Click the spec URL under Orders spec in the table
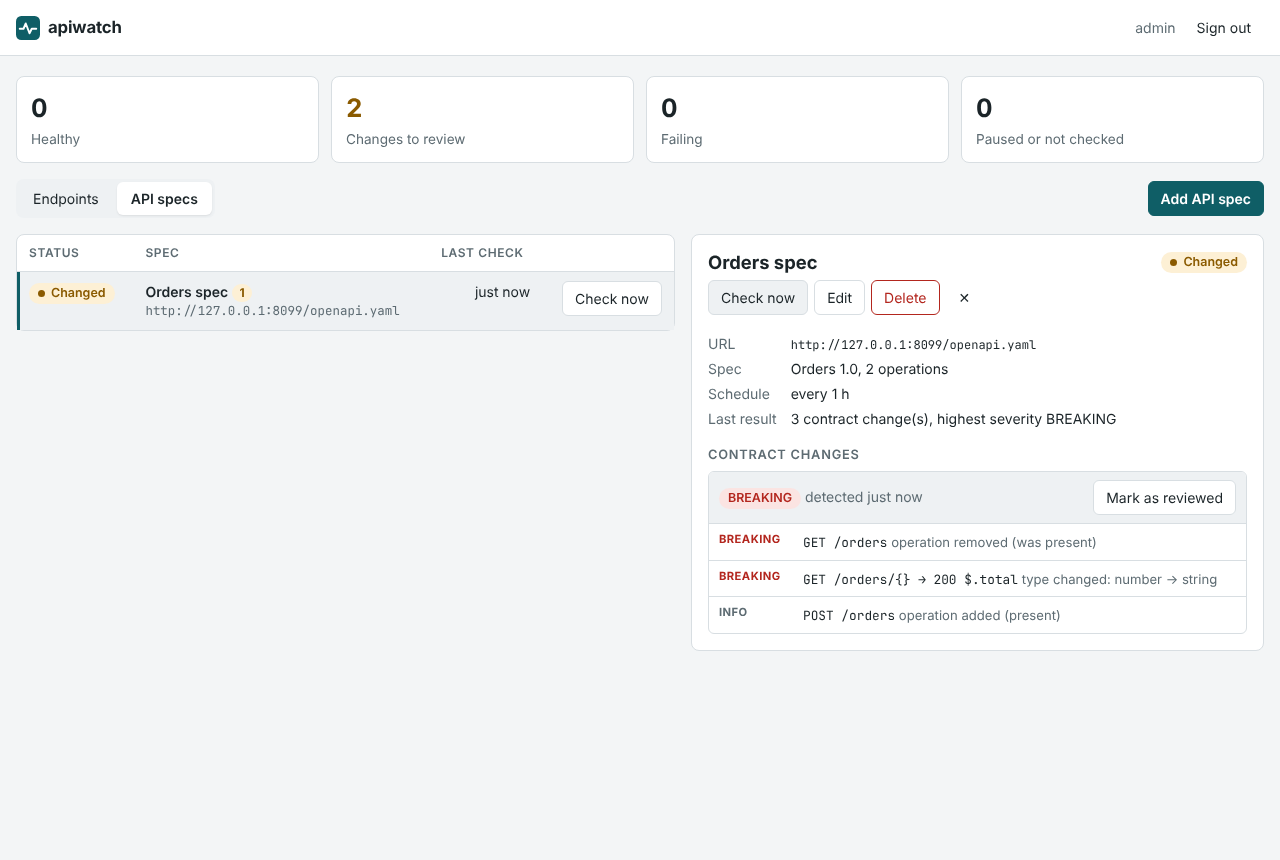The image size is (1280, 860). pyautogui.click(x=272, y=311)
